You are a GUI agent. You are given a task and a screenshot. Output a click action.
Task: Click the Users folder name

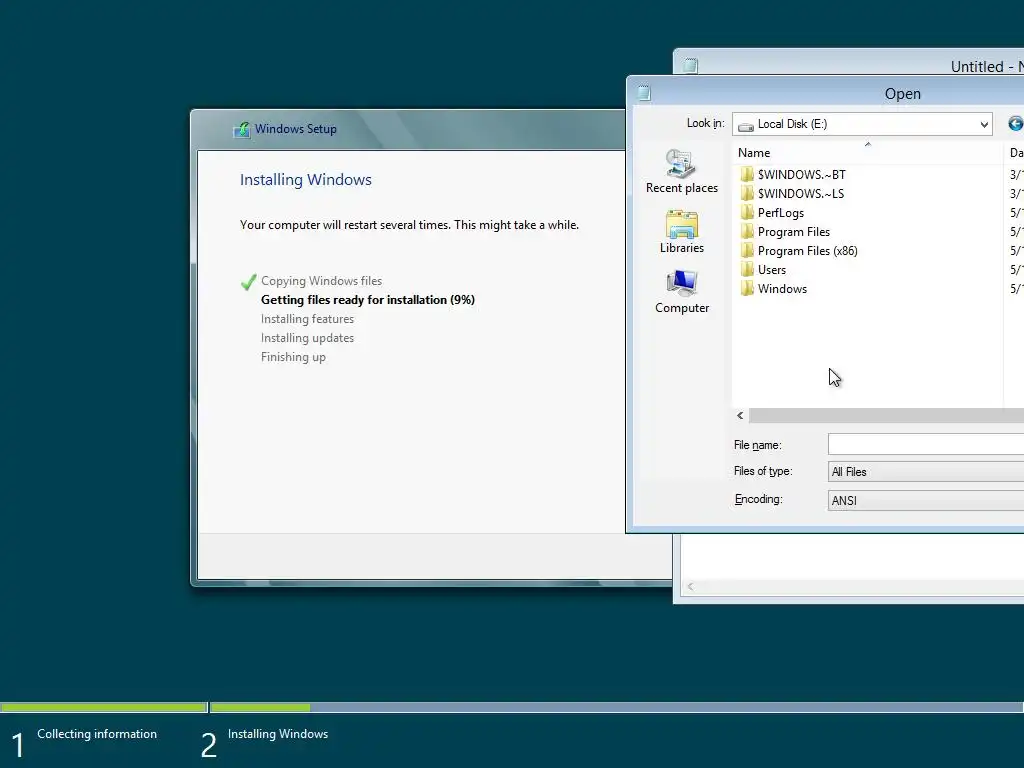click(771, 269)
